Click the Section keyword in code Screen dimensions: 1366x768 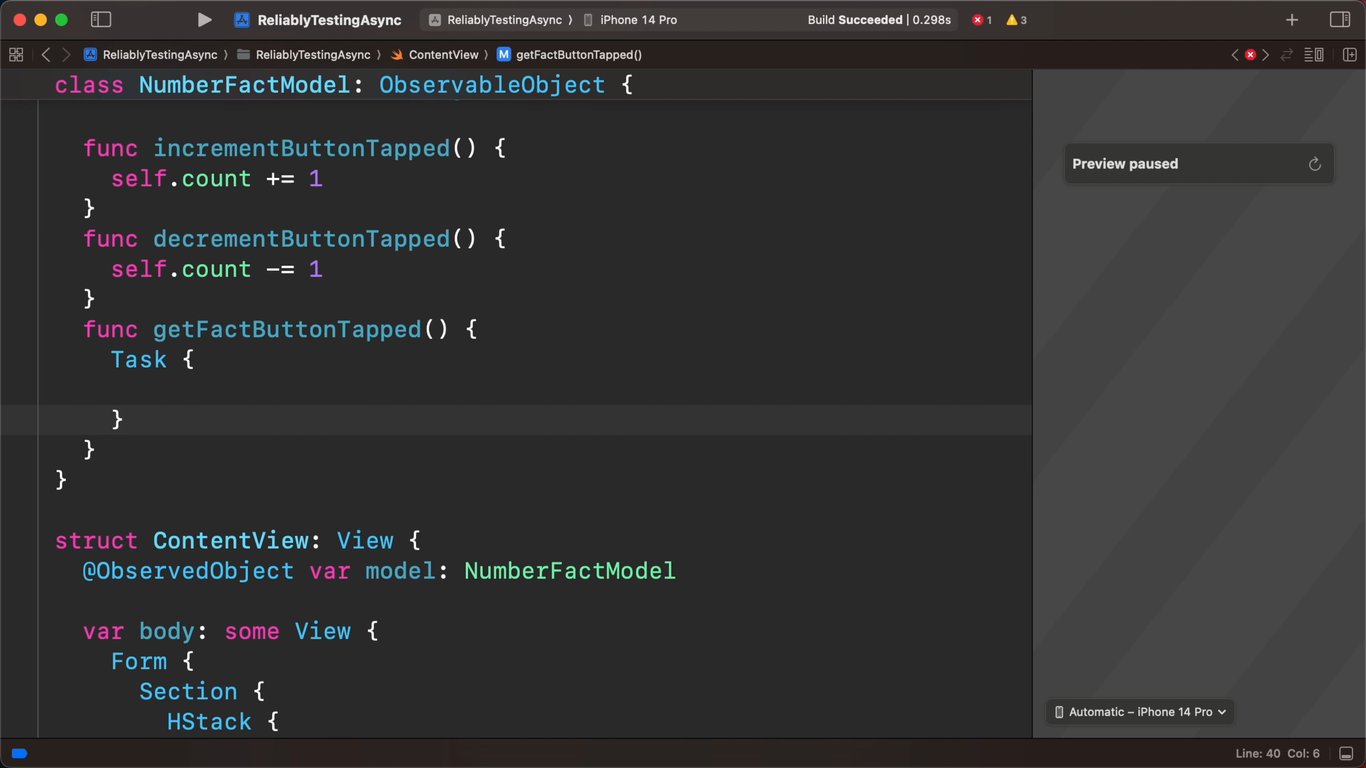click(188, 691)
